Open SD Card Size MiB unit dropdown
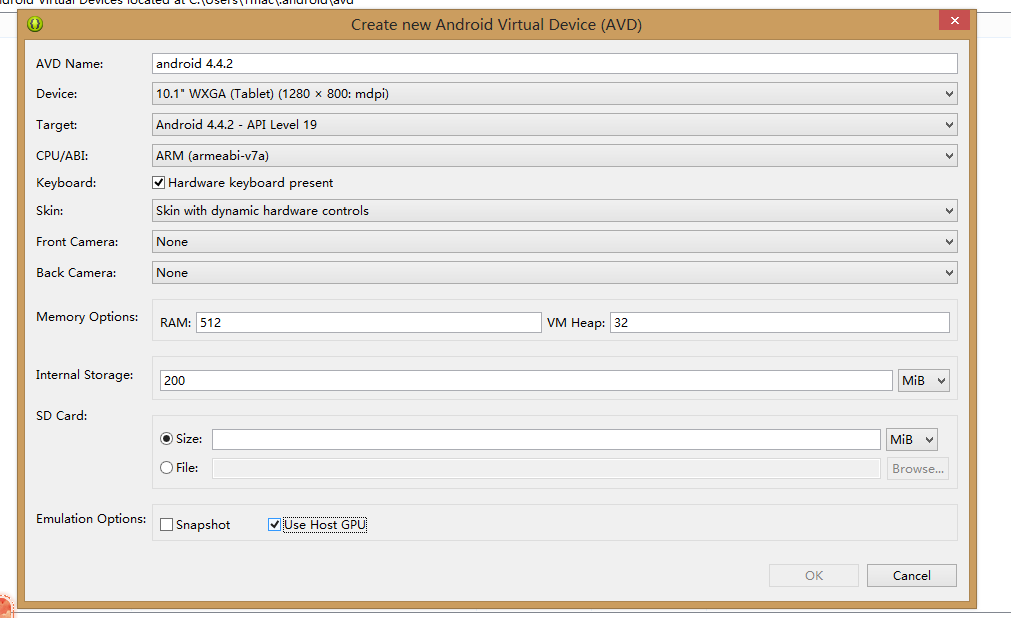Viewport: 1011px width, 618px height. (912, 439)
